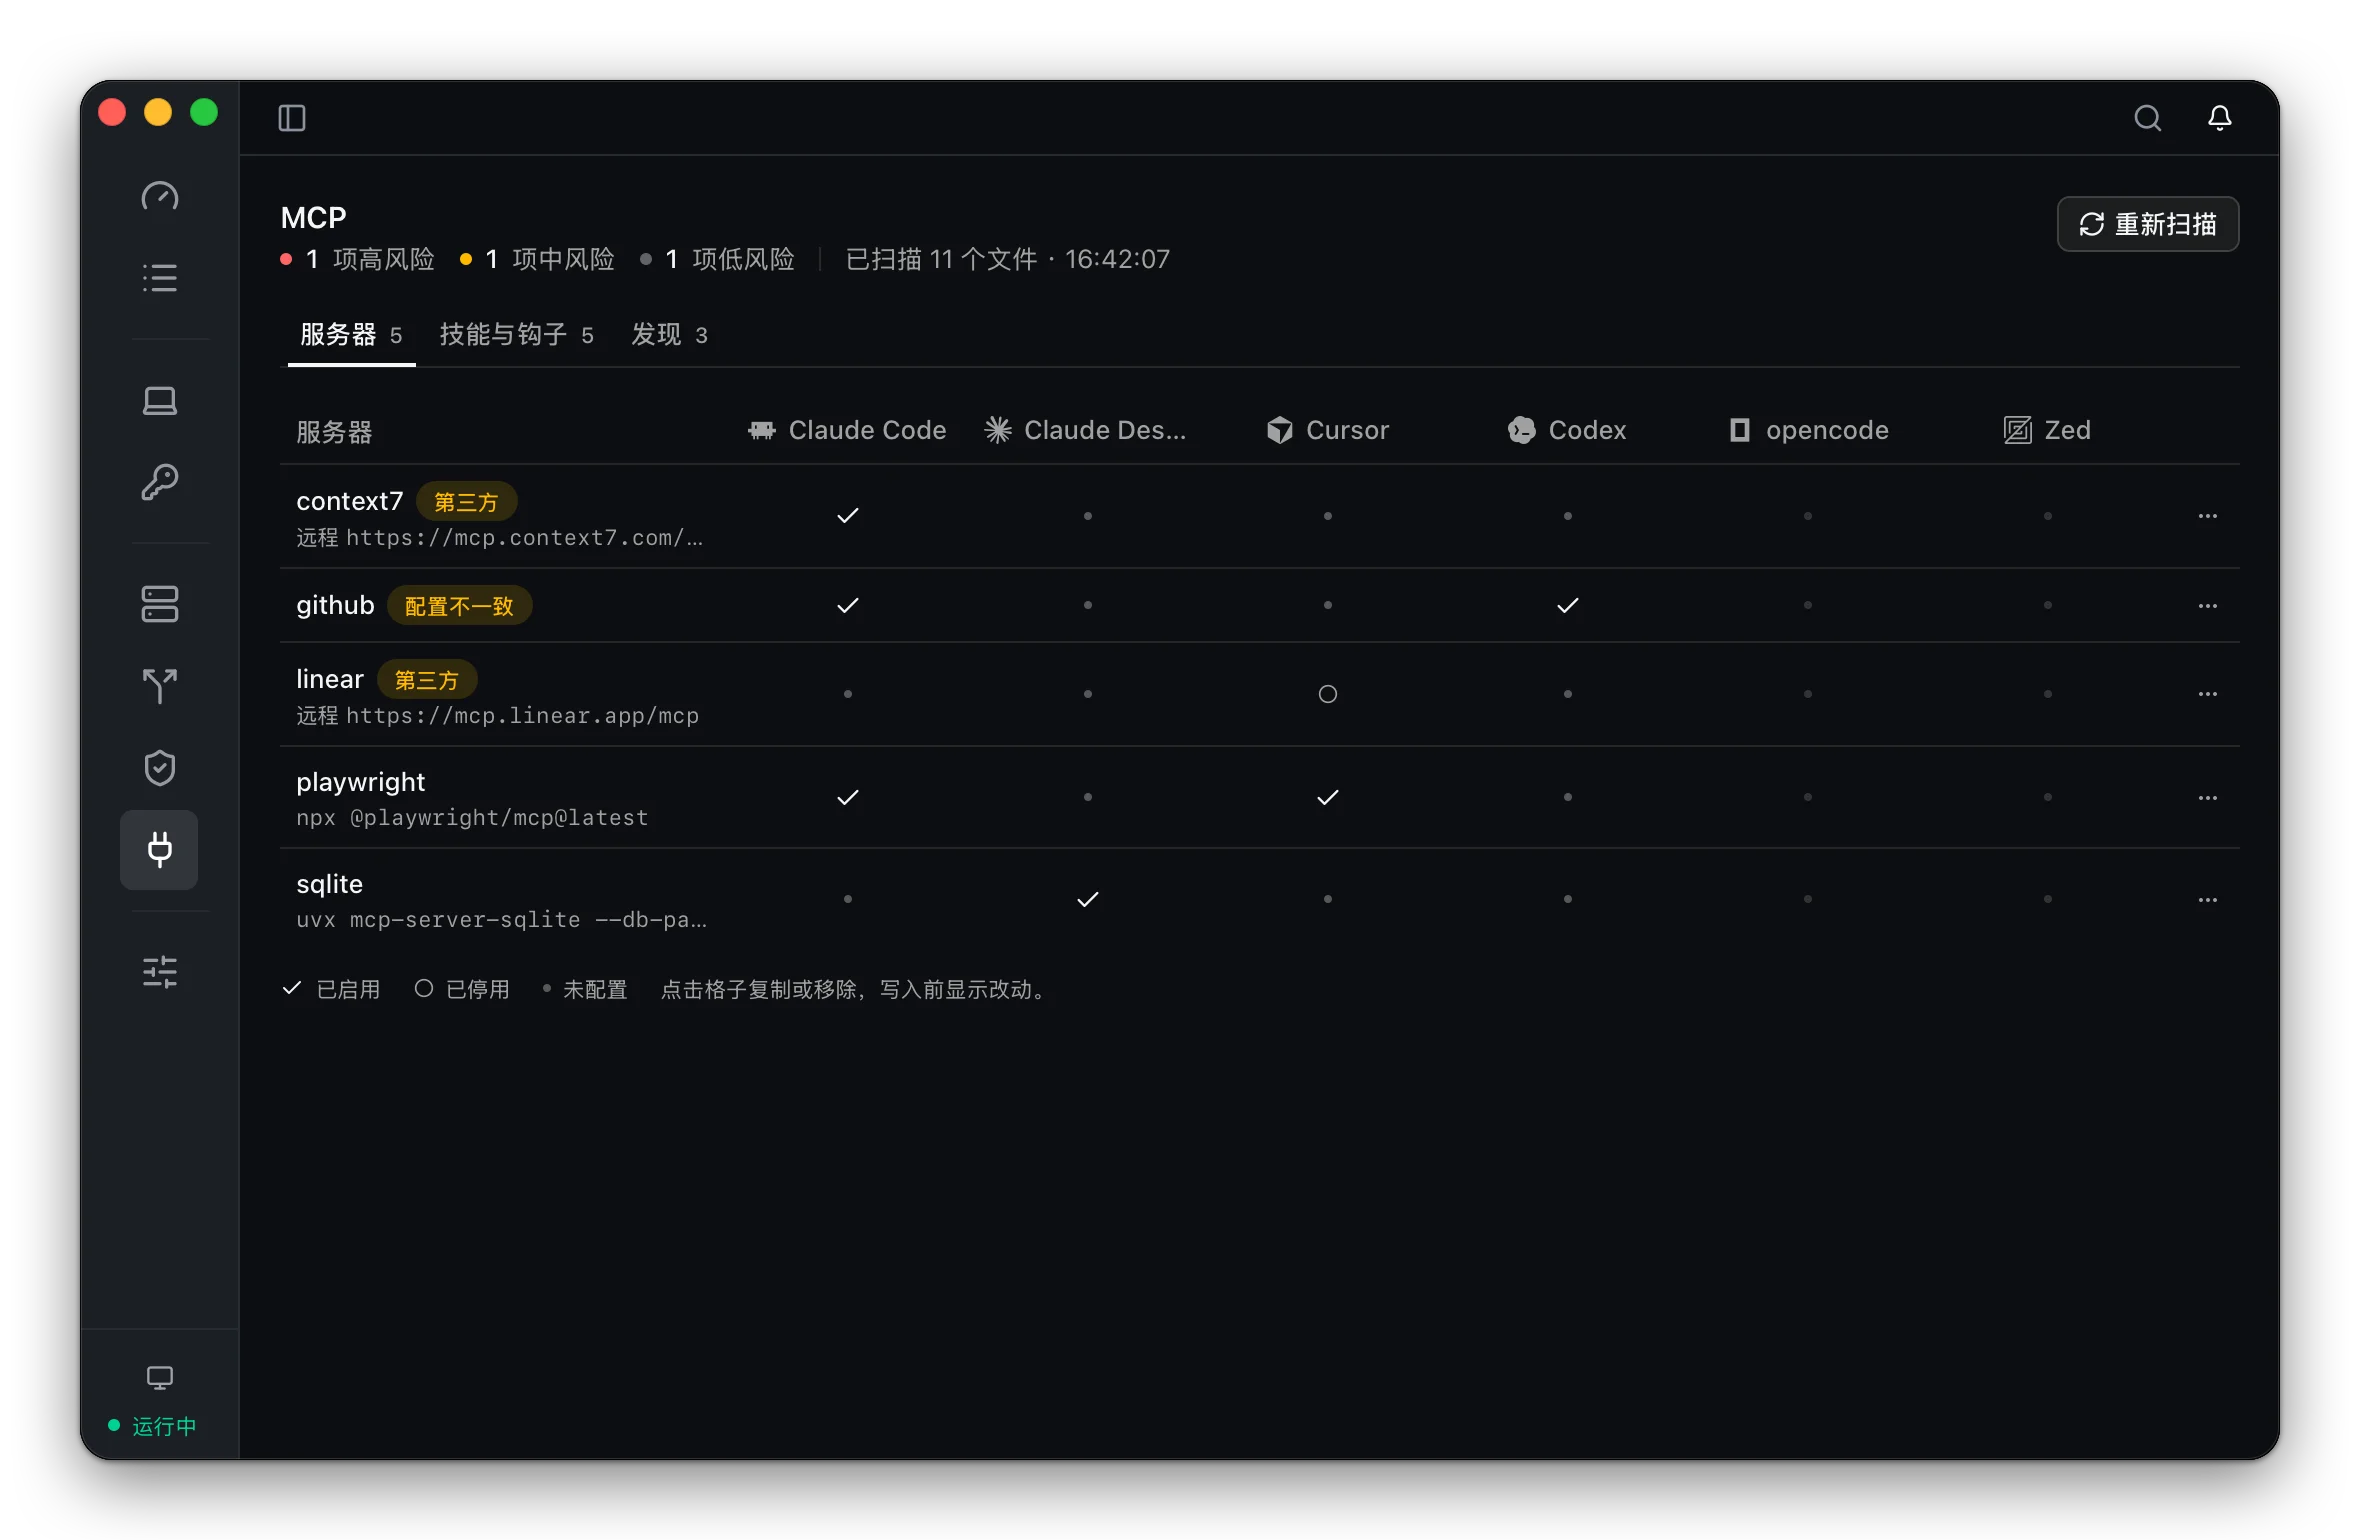Toggle the sidebar panel icon
This screenshot has height=1540, width=2360.
[x=292, y=118]
